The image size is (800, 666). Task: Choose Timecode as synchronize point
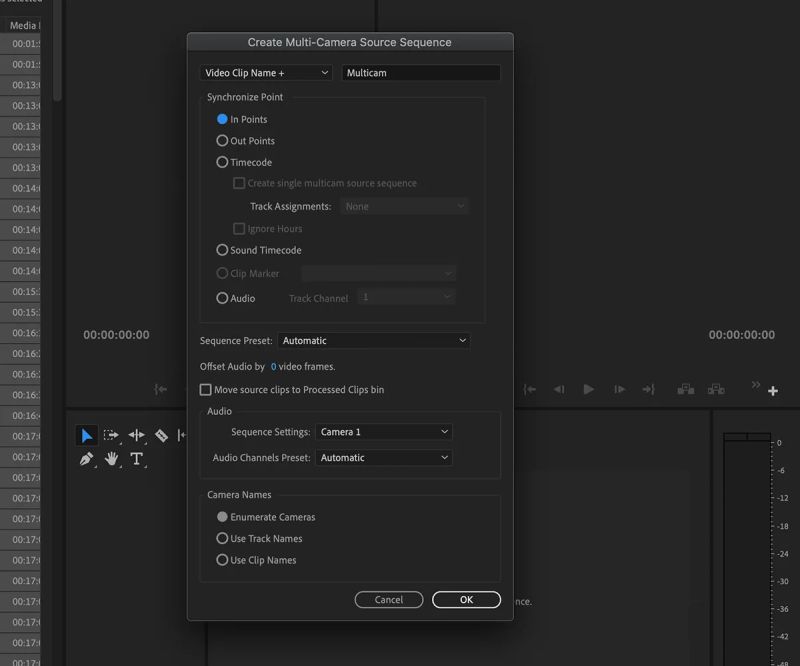pos(221,162)
